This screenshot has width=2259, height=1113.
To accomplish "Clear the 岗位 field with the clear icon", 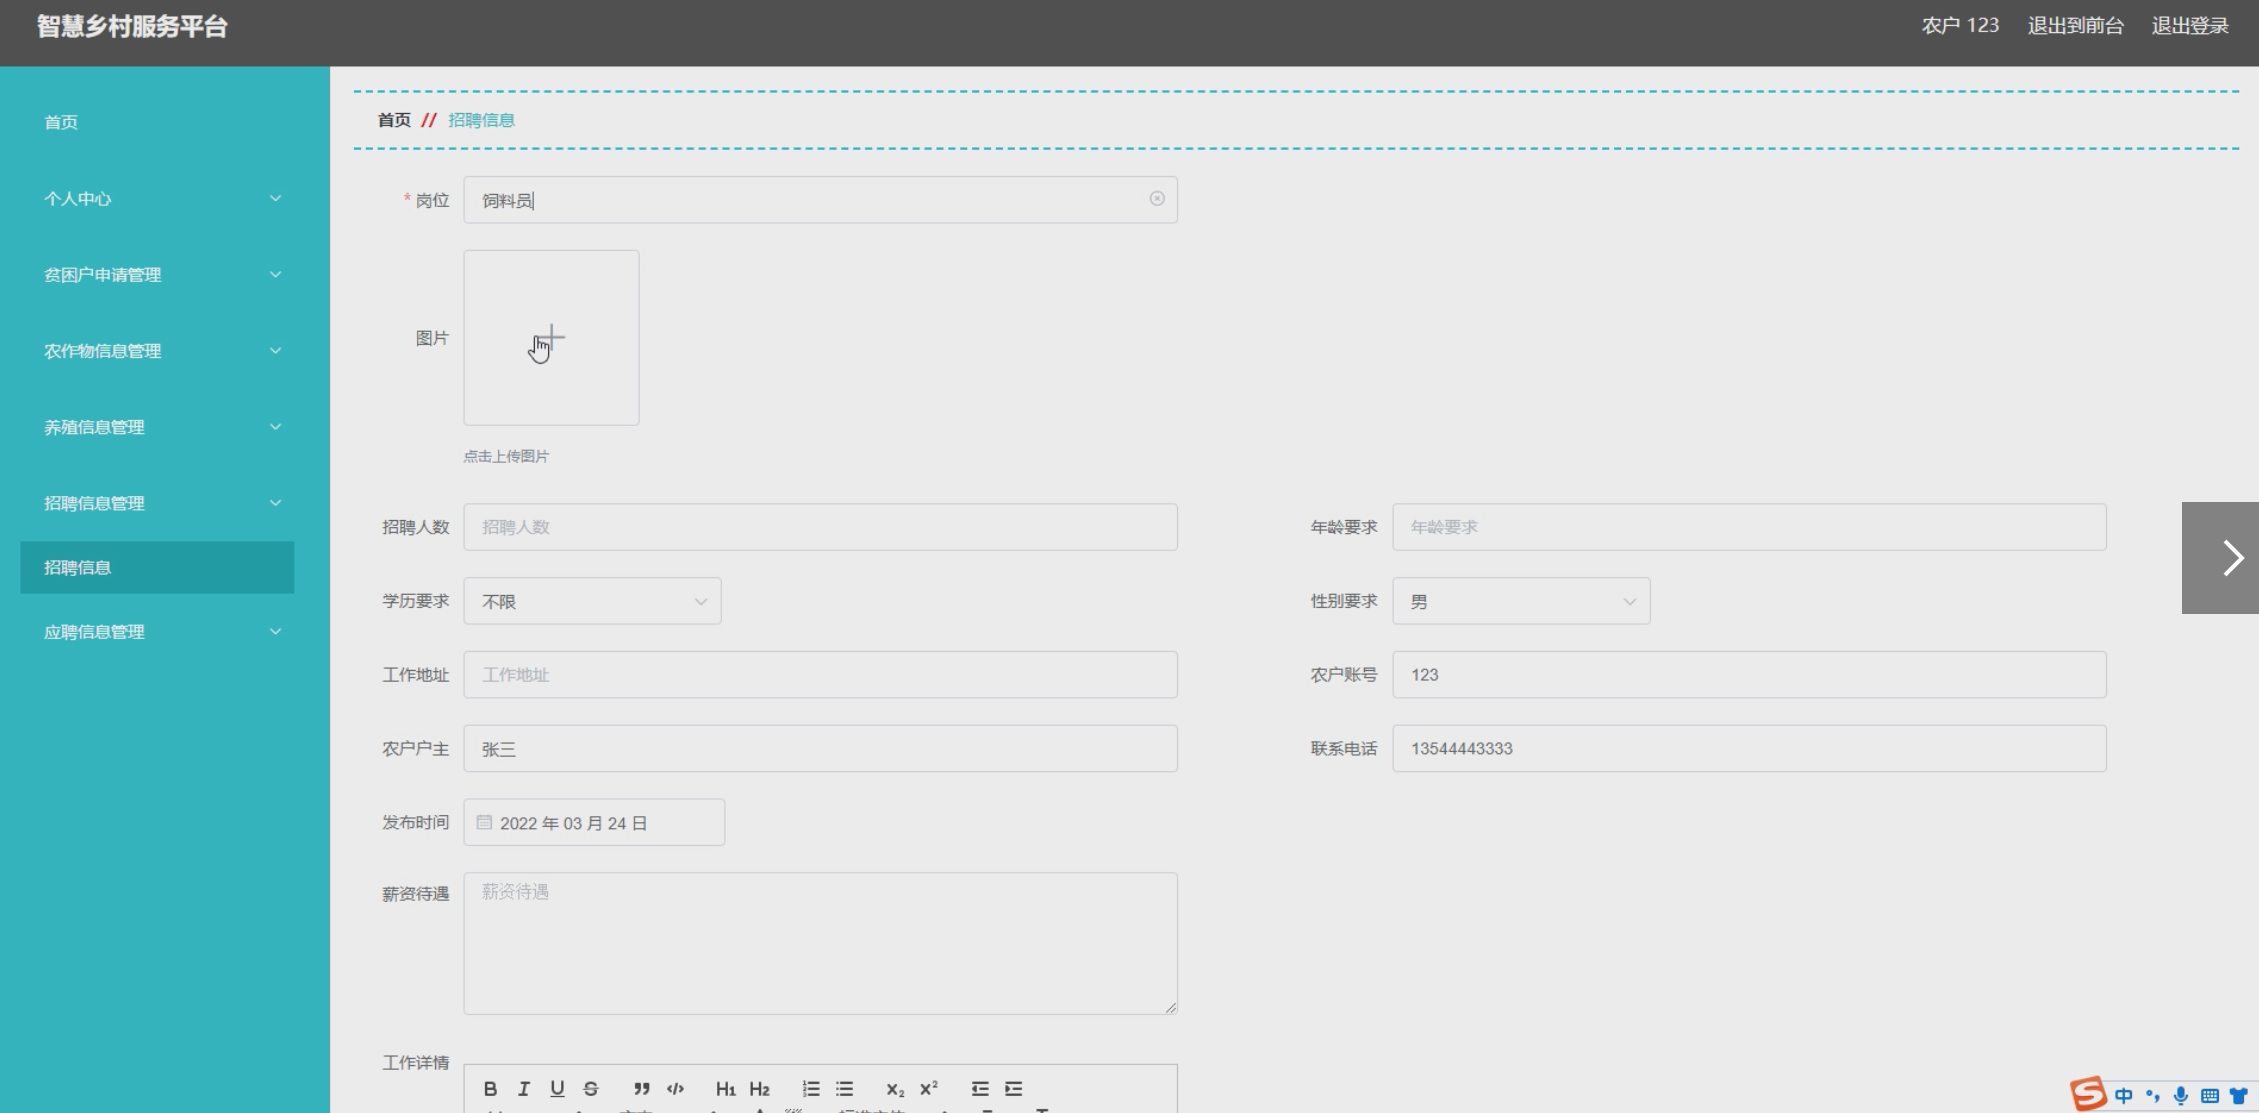I will [x=1157, y=199].
